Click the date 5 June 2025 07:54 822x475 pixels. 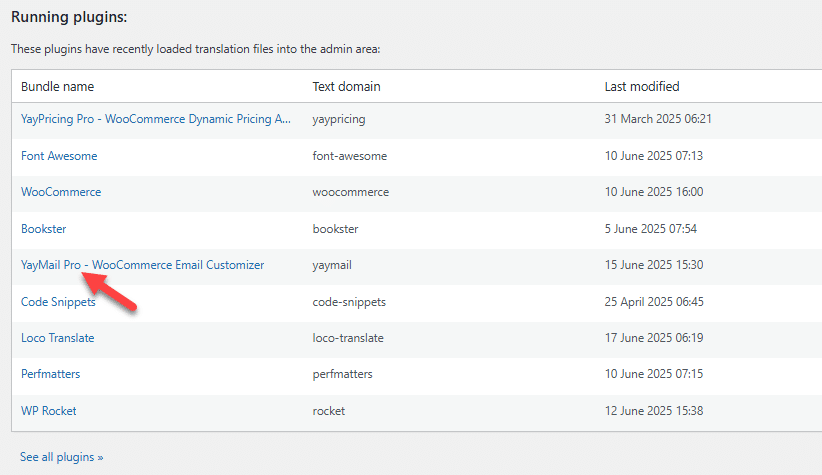pos(651,229)
